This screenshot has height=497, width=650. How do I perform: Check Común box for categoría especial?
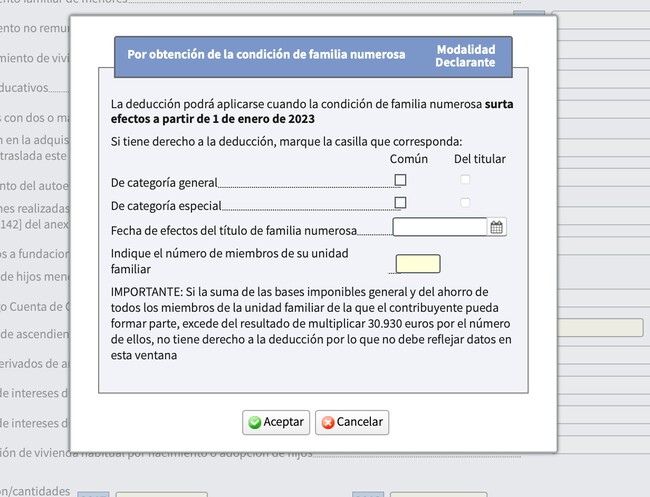click(400, 203)
